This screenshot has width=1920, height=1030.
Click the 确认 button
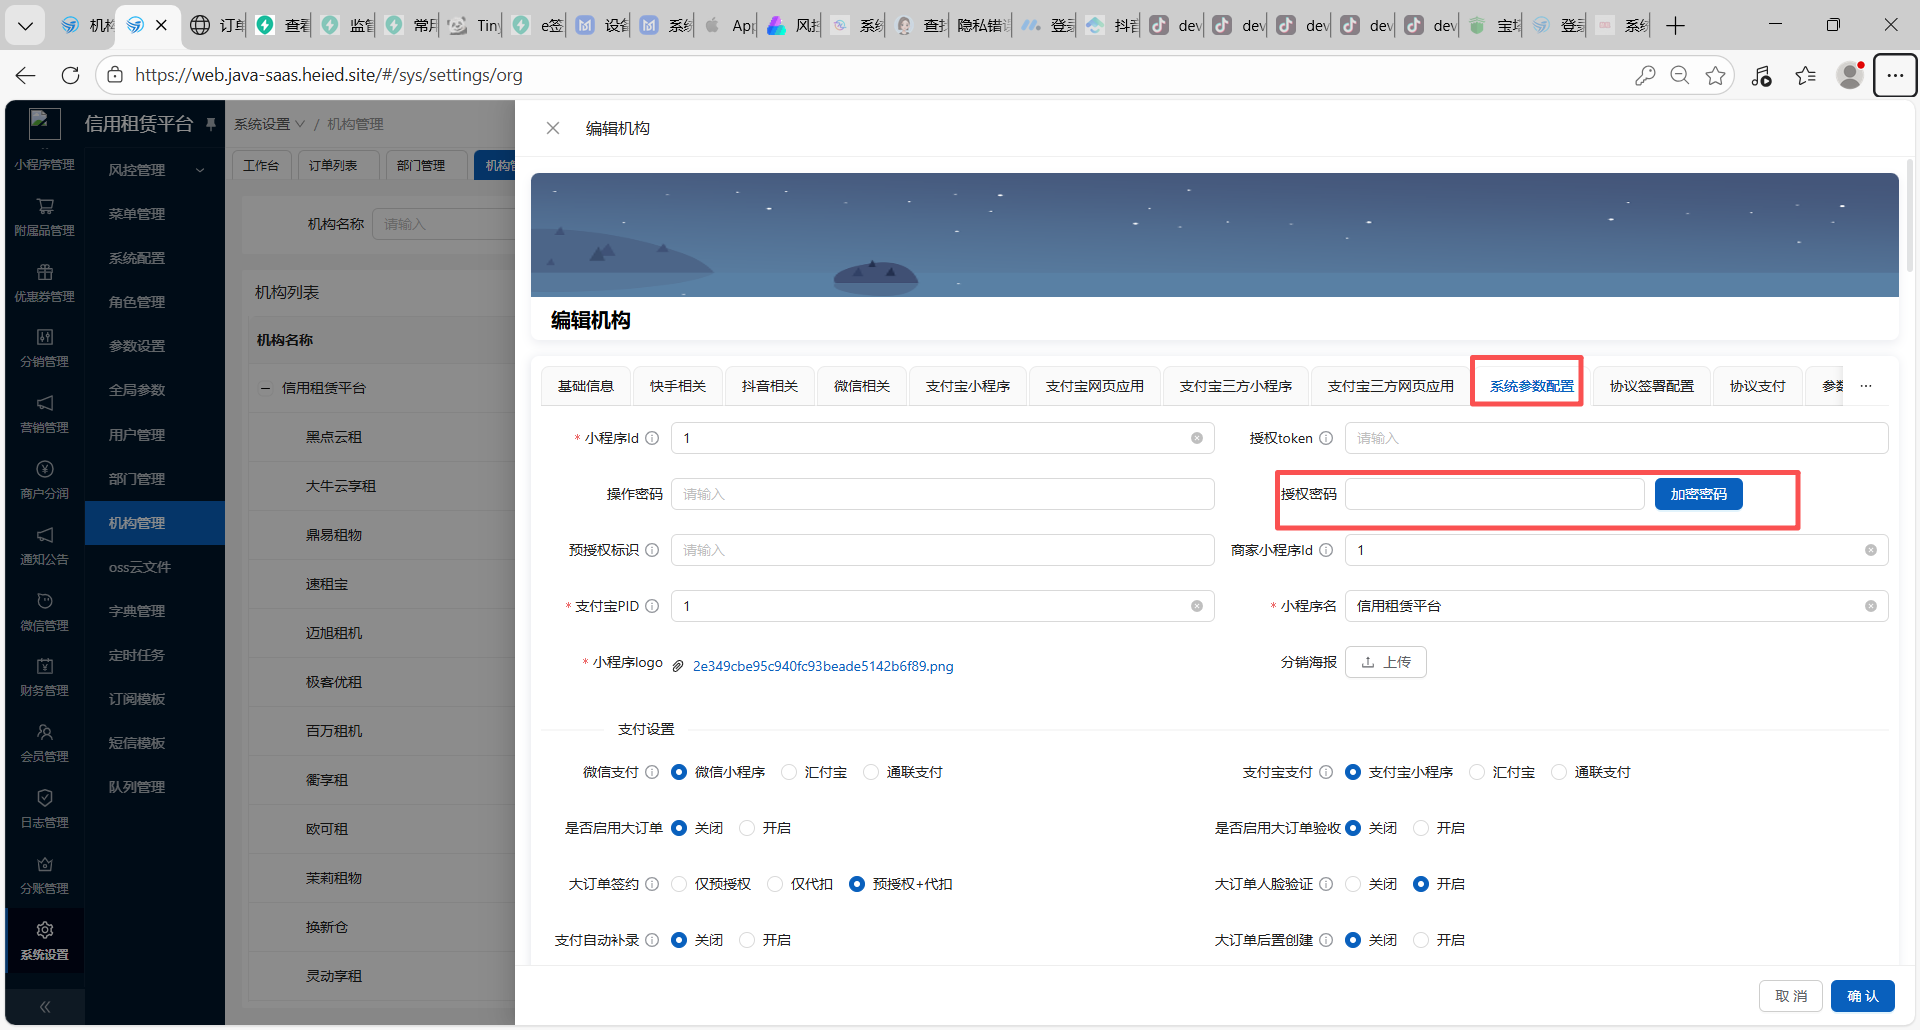point(1862,996)
